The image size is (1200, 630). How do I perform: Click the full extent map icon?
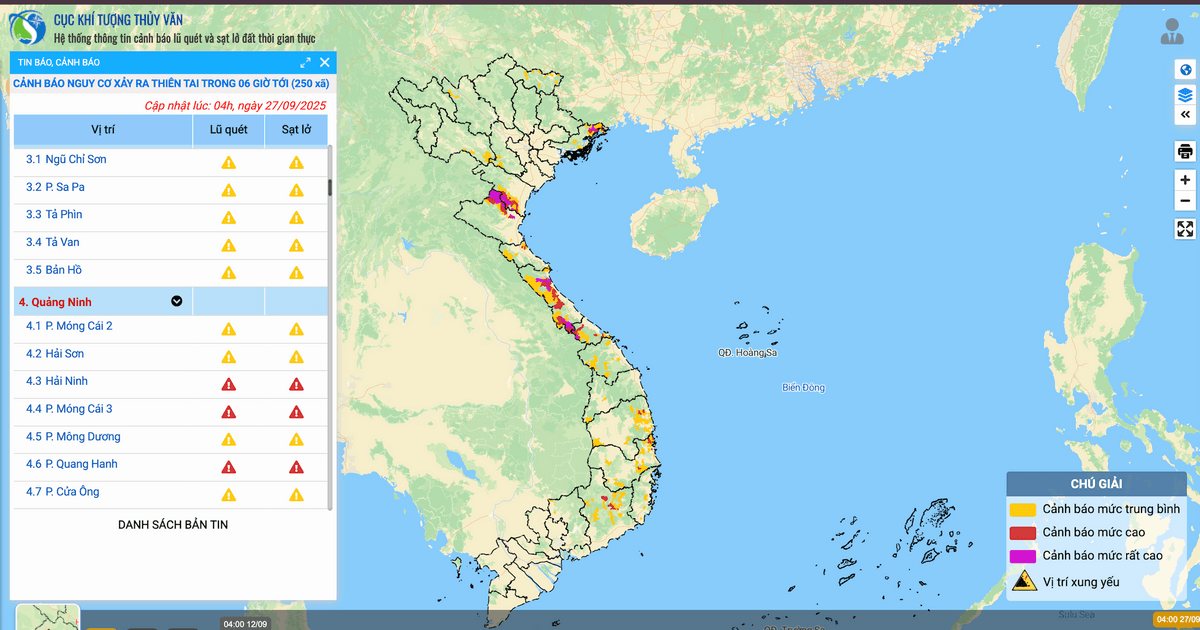point(1185,229)
